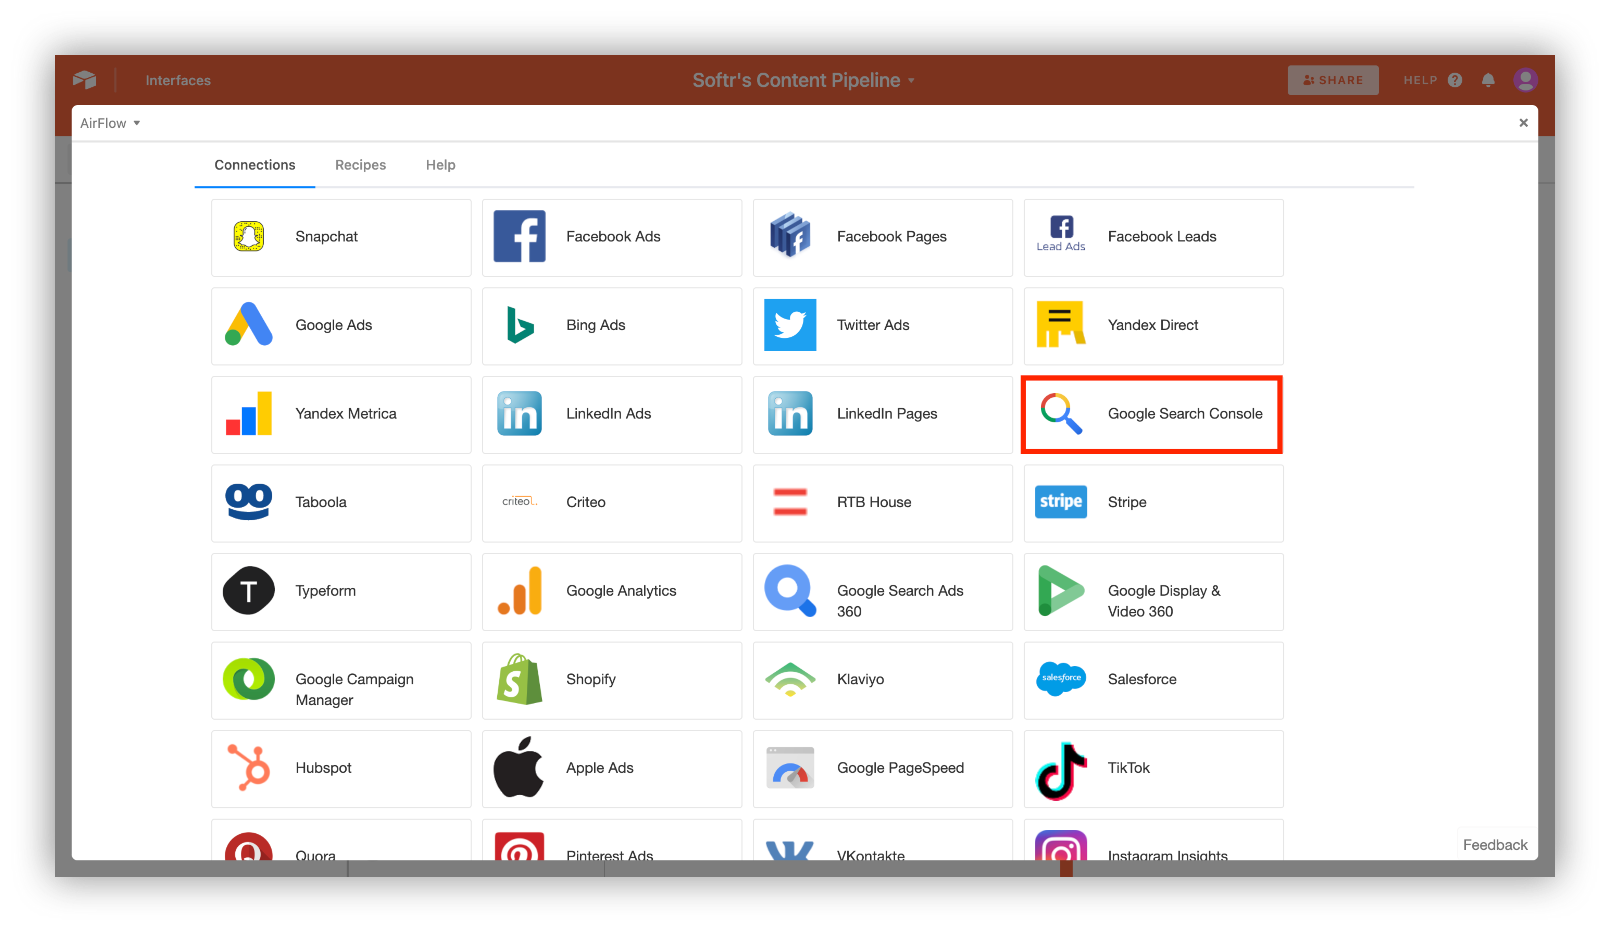Select the Google Ads label
1610x932 pixels.
tap(334, 325)
